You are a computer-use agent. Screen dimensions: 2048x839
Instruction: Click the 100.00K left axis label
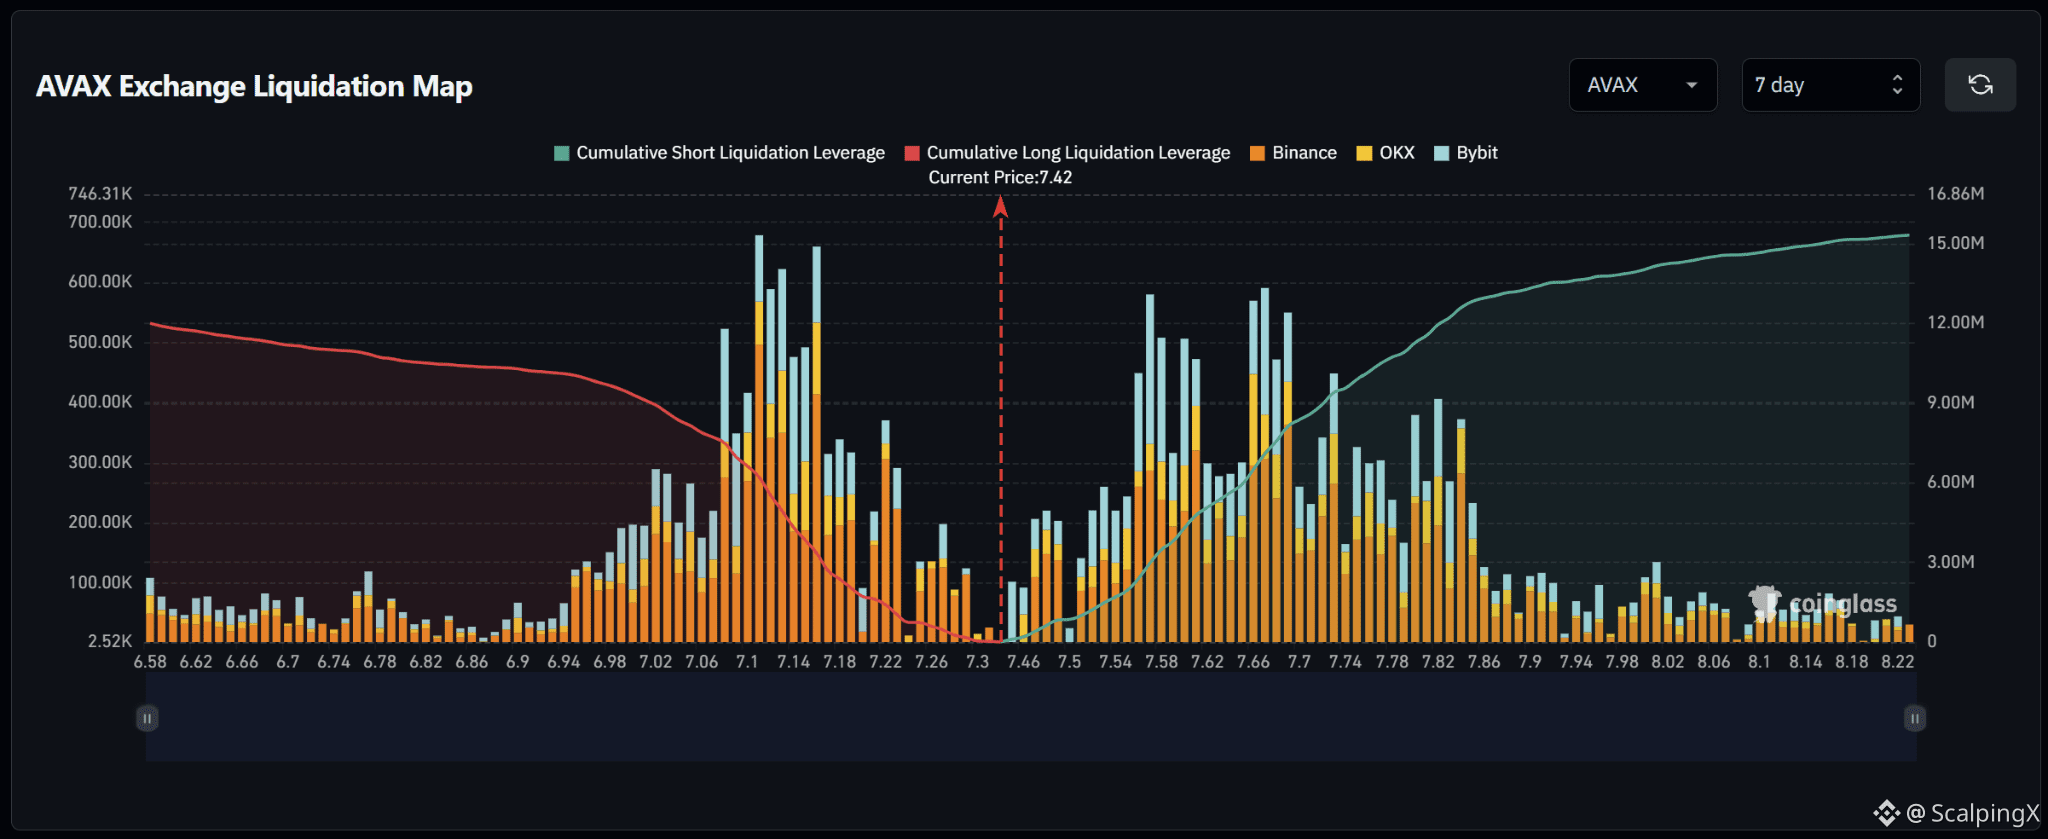point(100,582)
